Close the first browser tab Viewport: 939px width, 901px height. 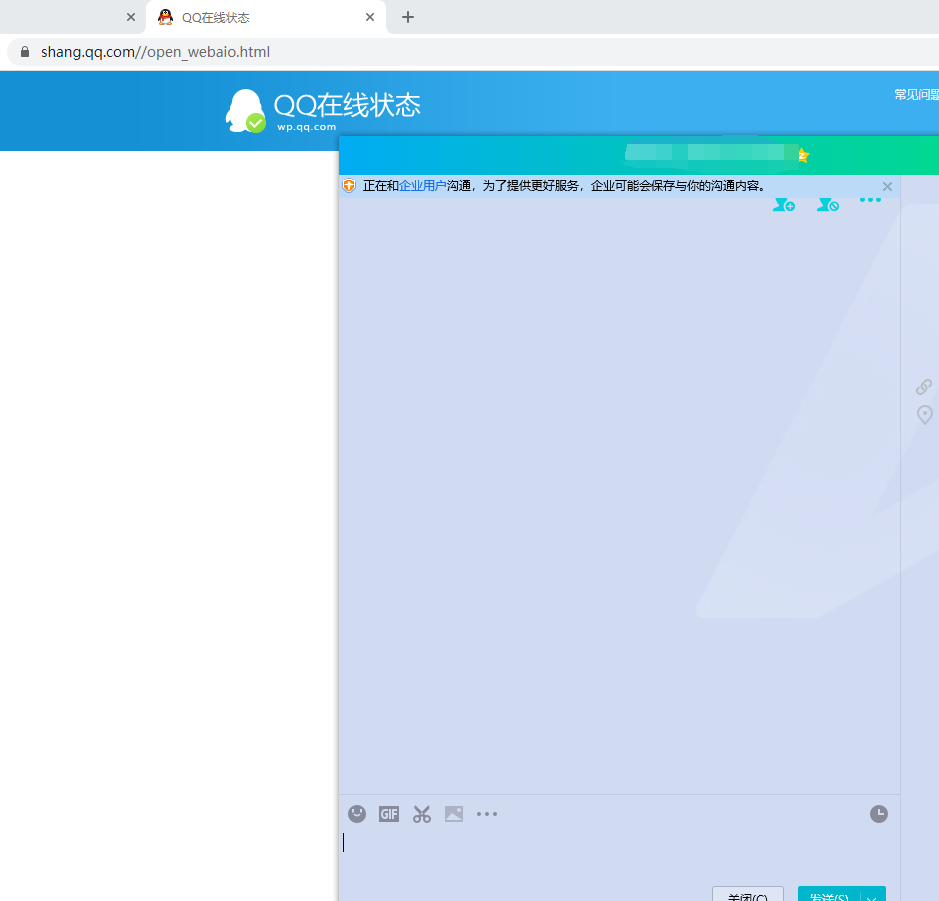pos(131,17)
